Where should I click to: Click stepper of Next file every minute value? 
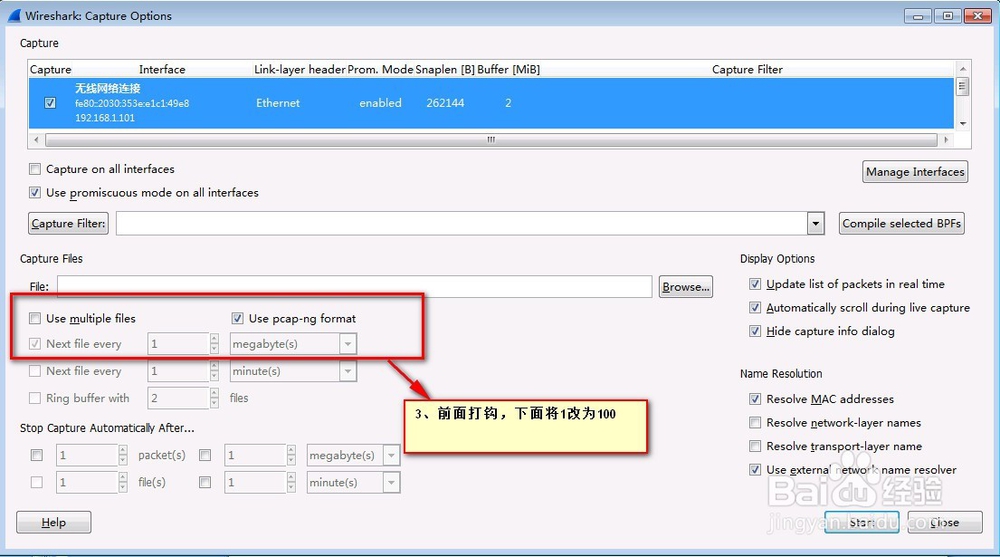pyautogui.click(x=214, y=371)
